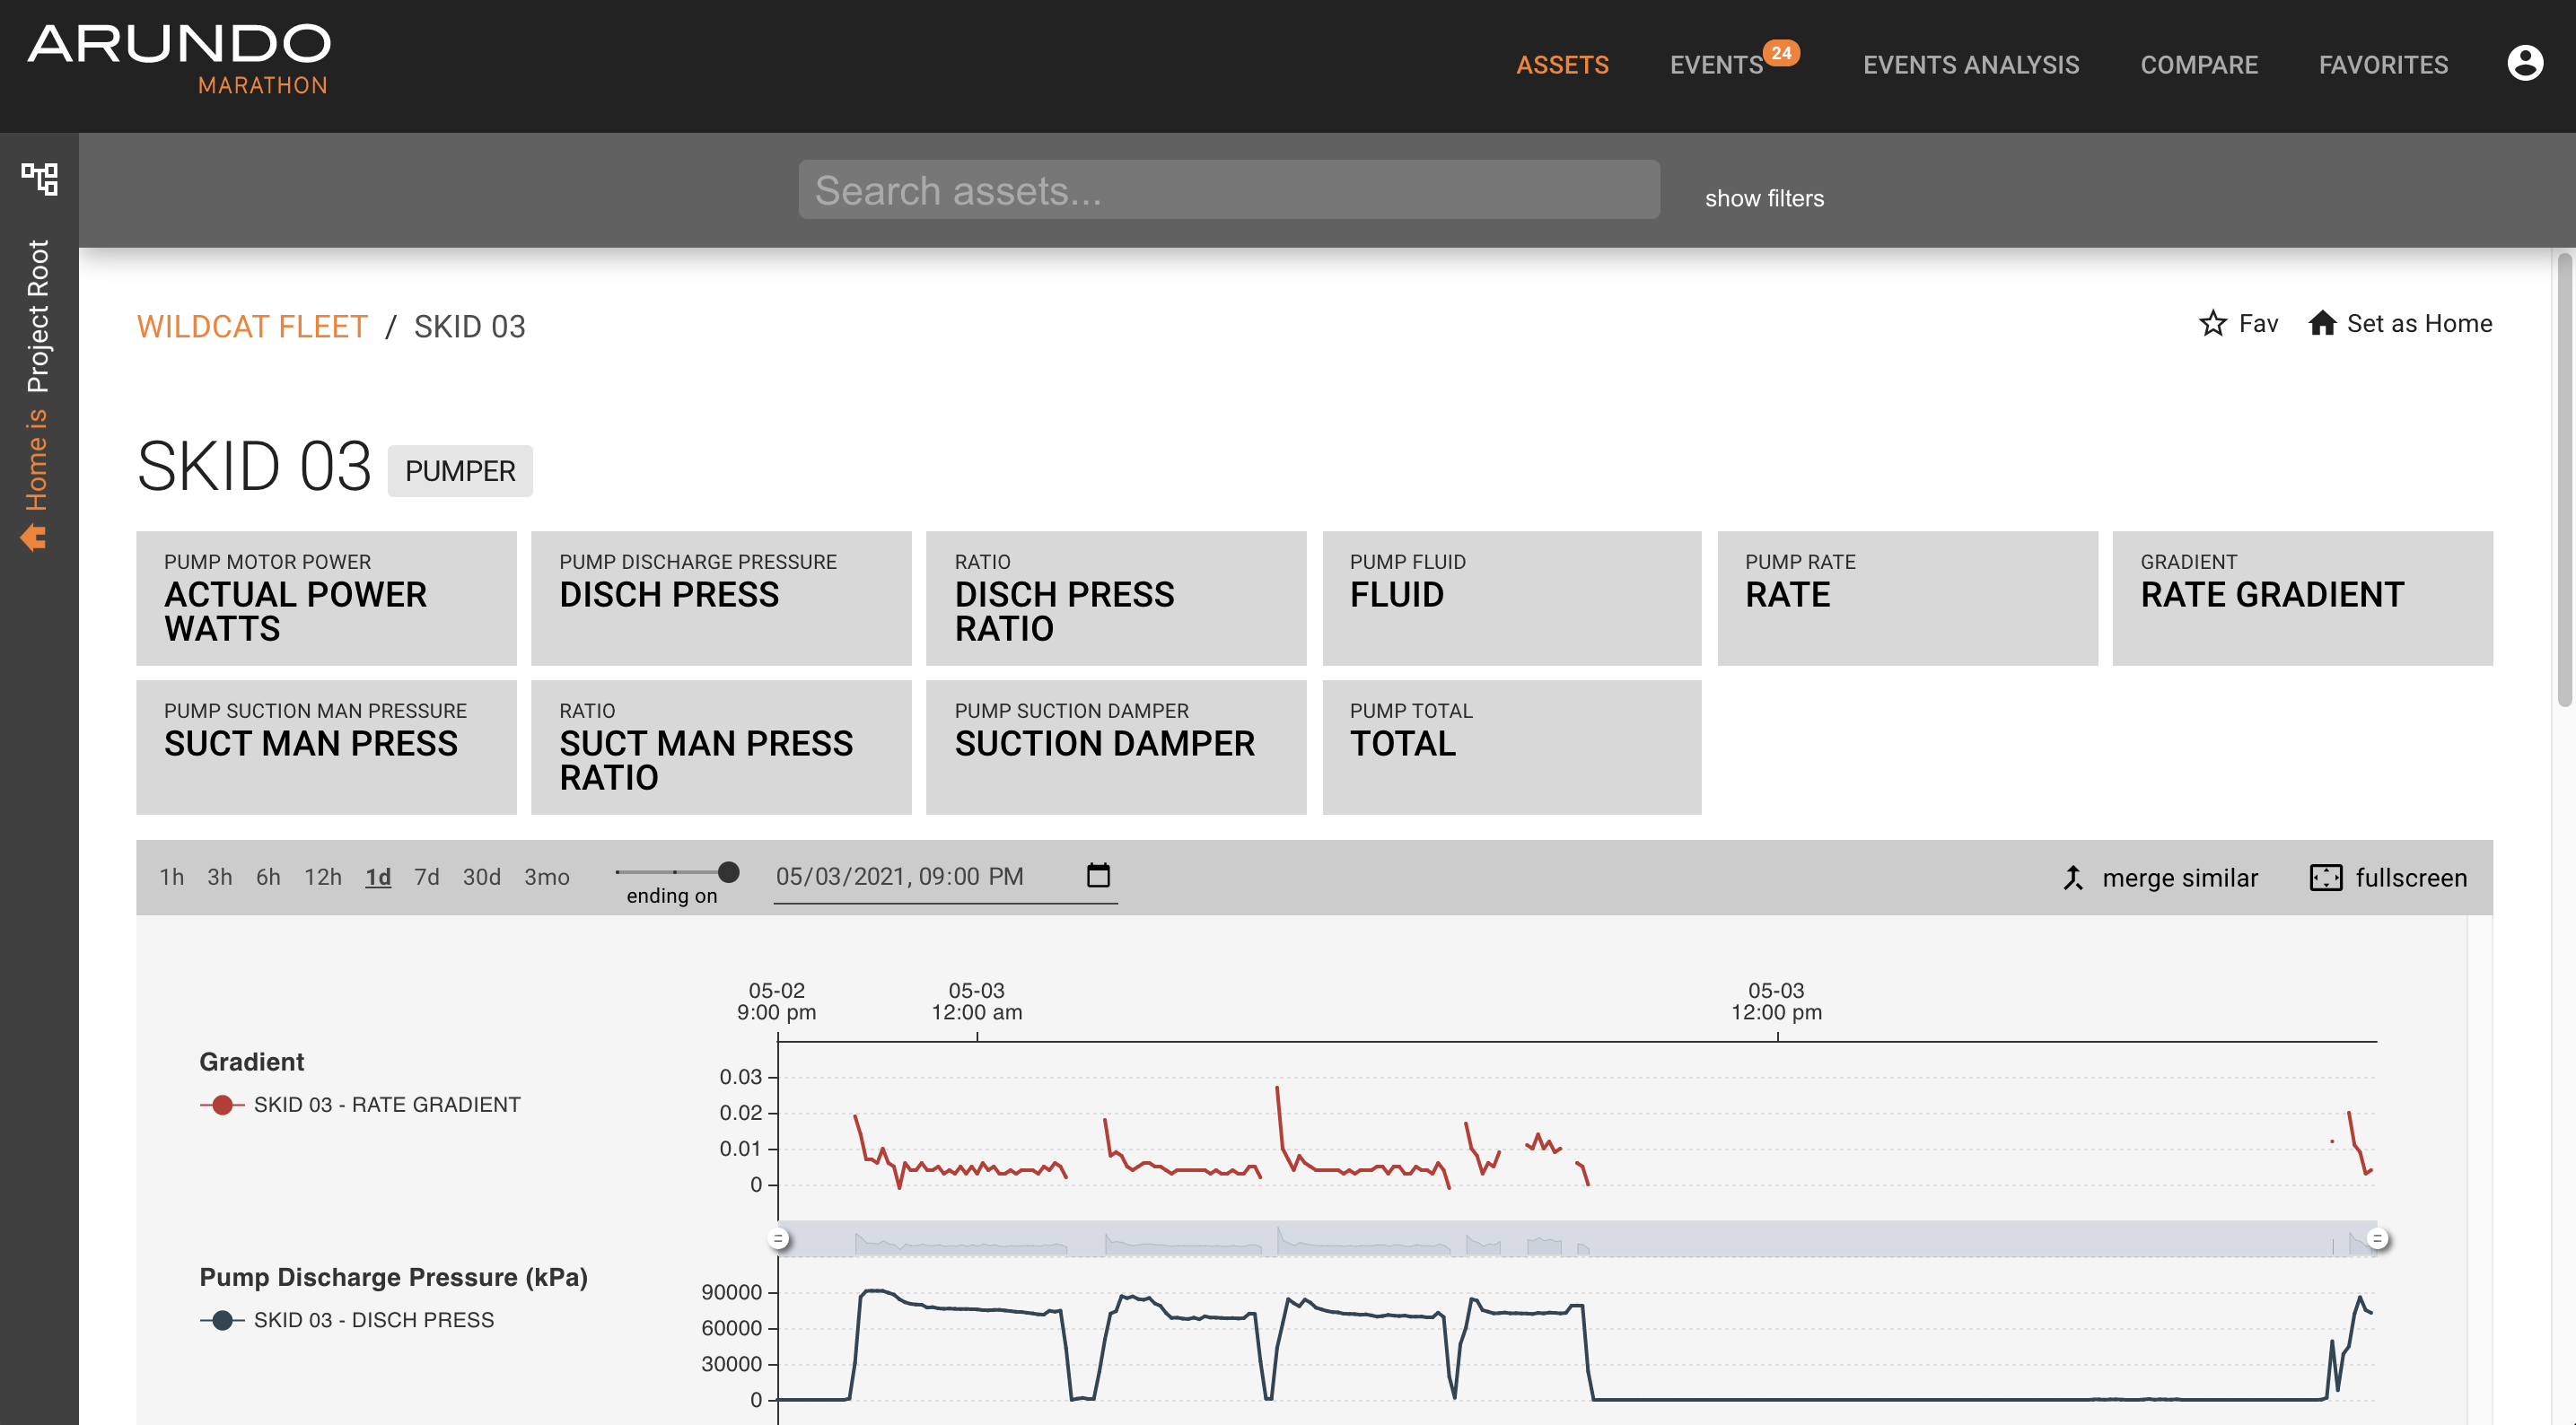This screenshot has width=2576, height=1425.
Task: Click the Set as Home house icon
Action: 2321,323
